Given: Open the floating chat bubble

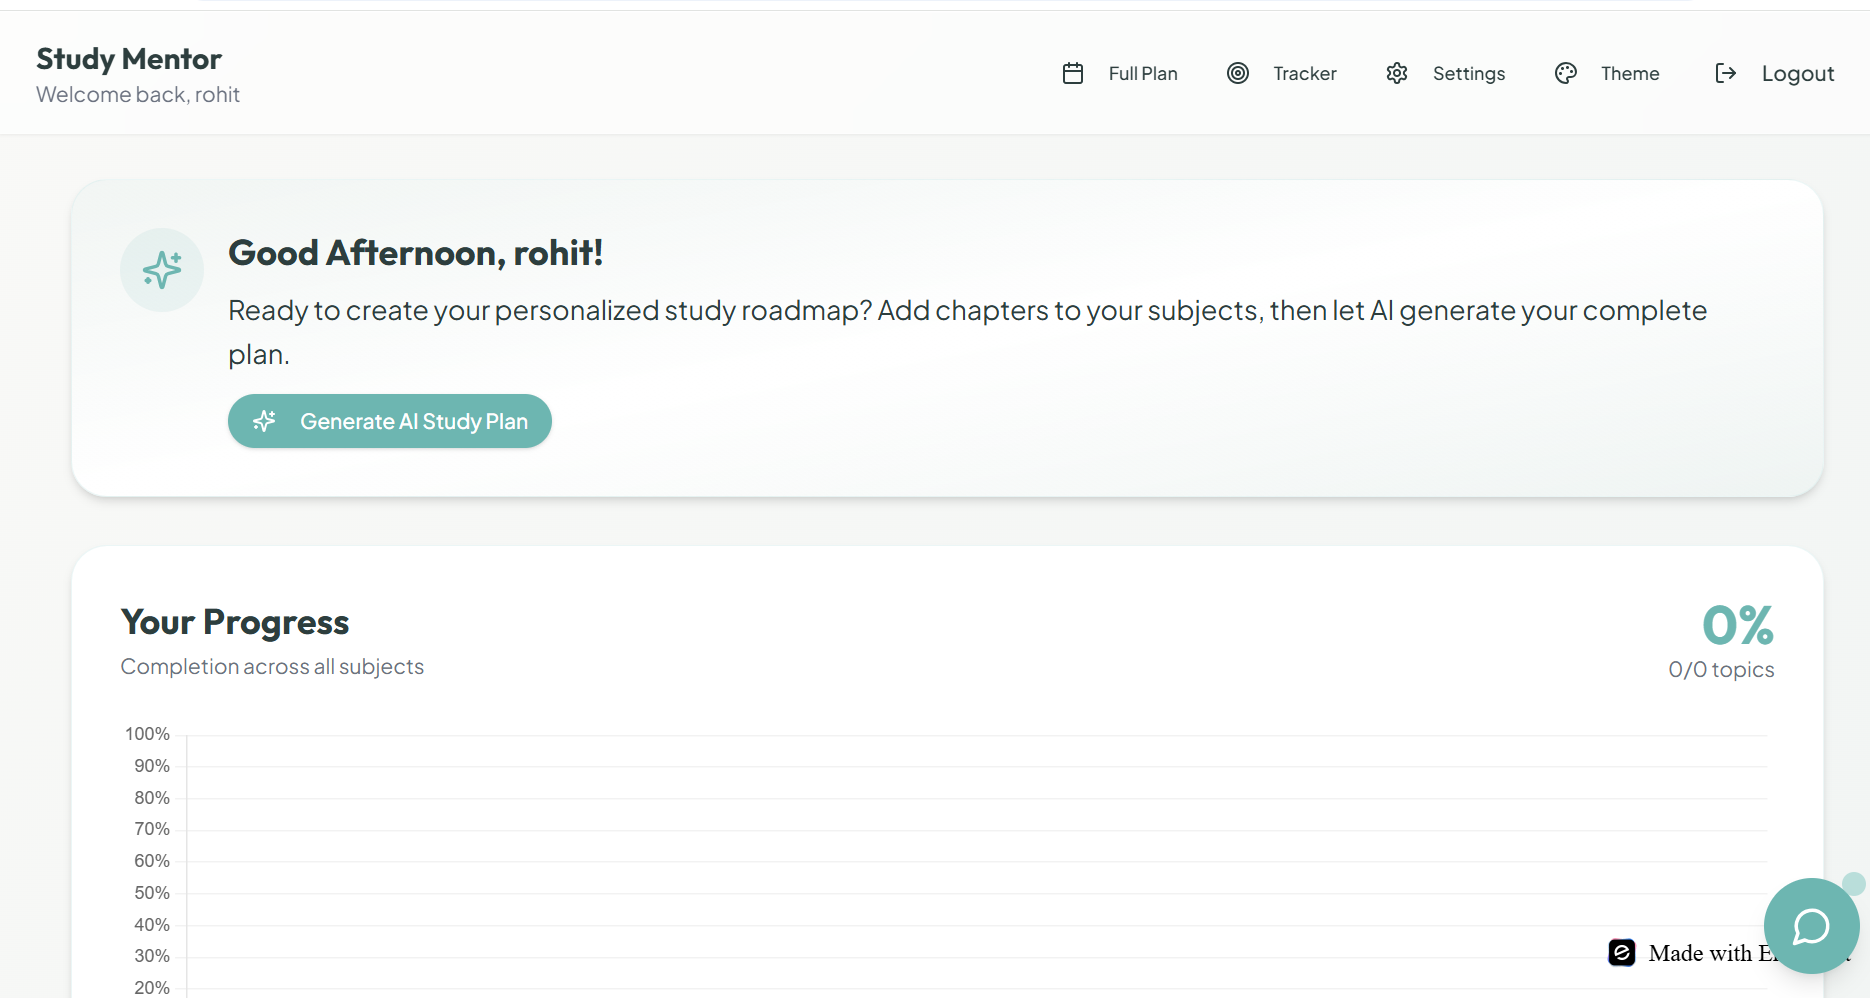Looking at the screenshot, I should pos(1810,927).
